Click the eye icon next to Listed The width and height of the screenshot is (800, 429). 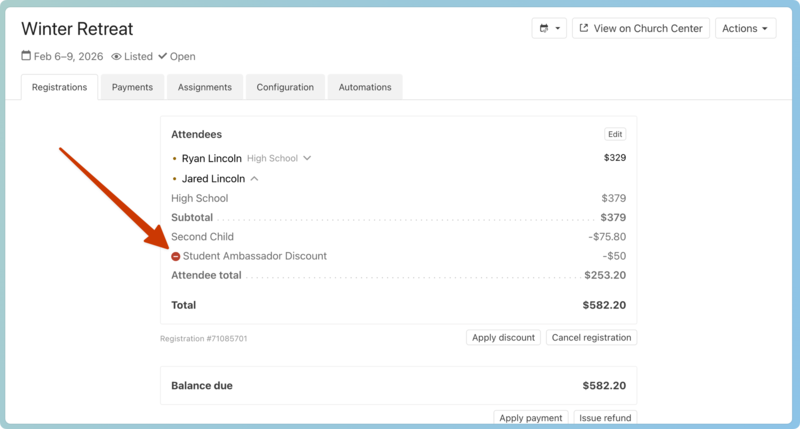coord(116,57)
